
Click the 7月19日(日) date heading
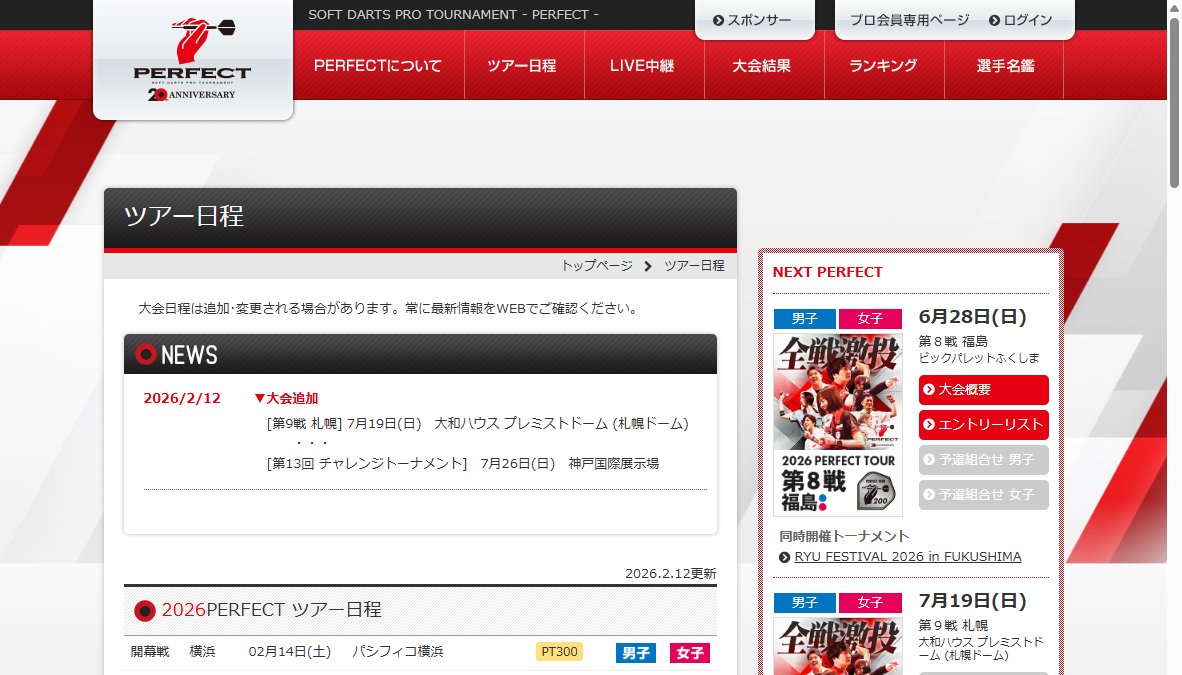[972, 601]
